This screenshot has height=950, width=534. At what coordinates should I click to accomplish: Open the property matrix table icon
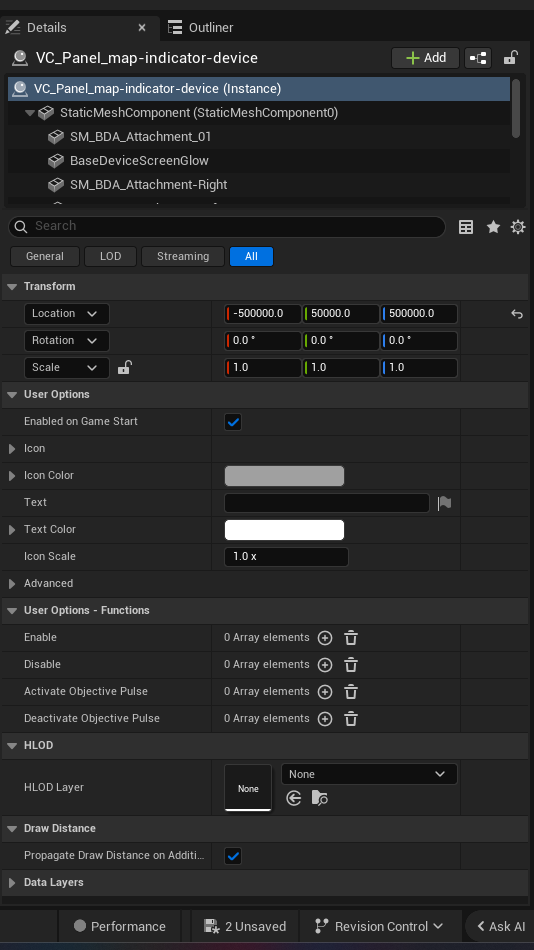(x=466, y=227)
